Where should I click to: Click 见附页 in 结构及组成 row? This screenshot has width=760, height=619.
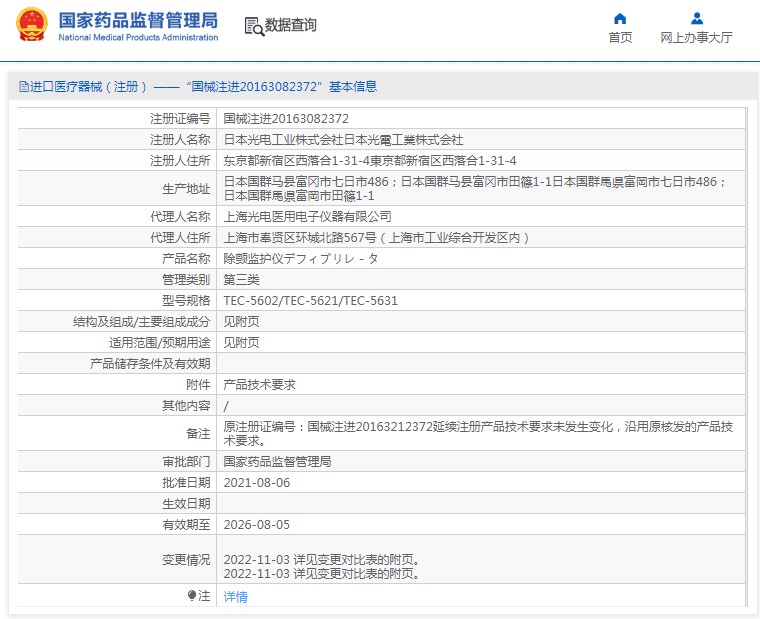[241, 321]
